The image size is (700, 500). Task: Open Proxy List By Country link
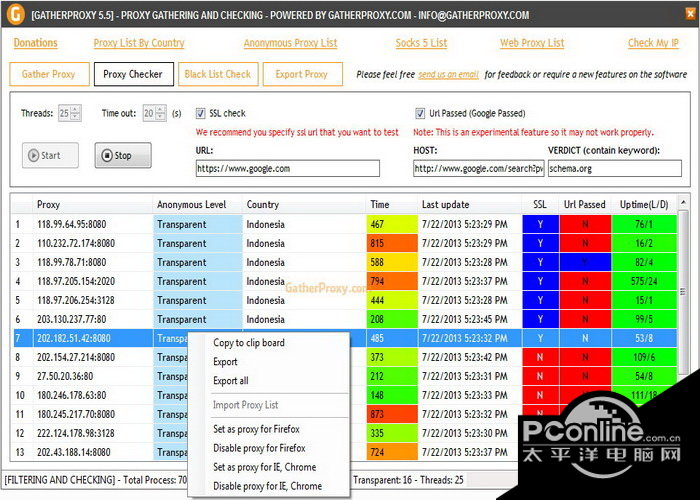point(139,43)
